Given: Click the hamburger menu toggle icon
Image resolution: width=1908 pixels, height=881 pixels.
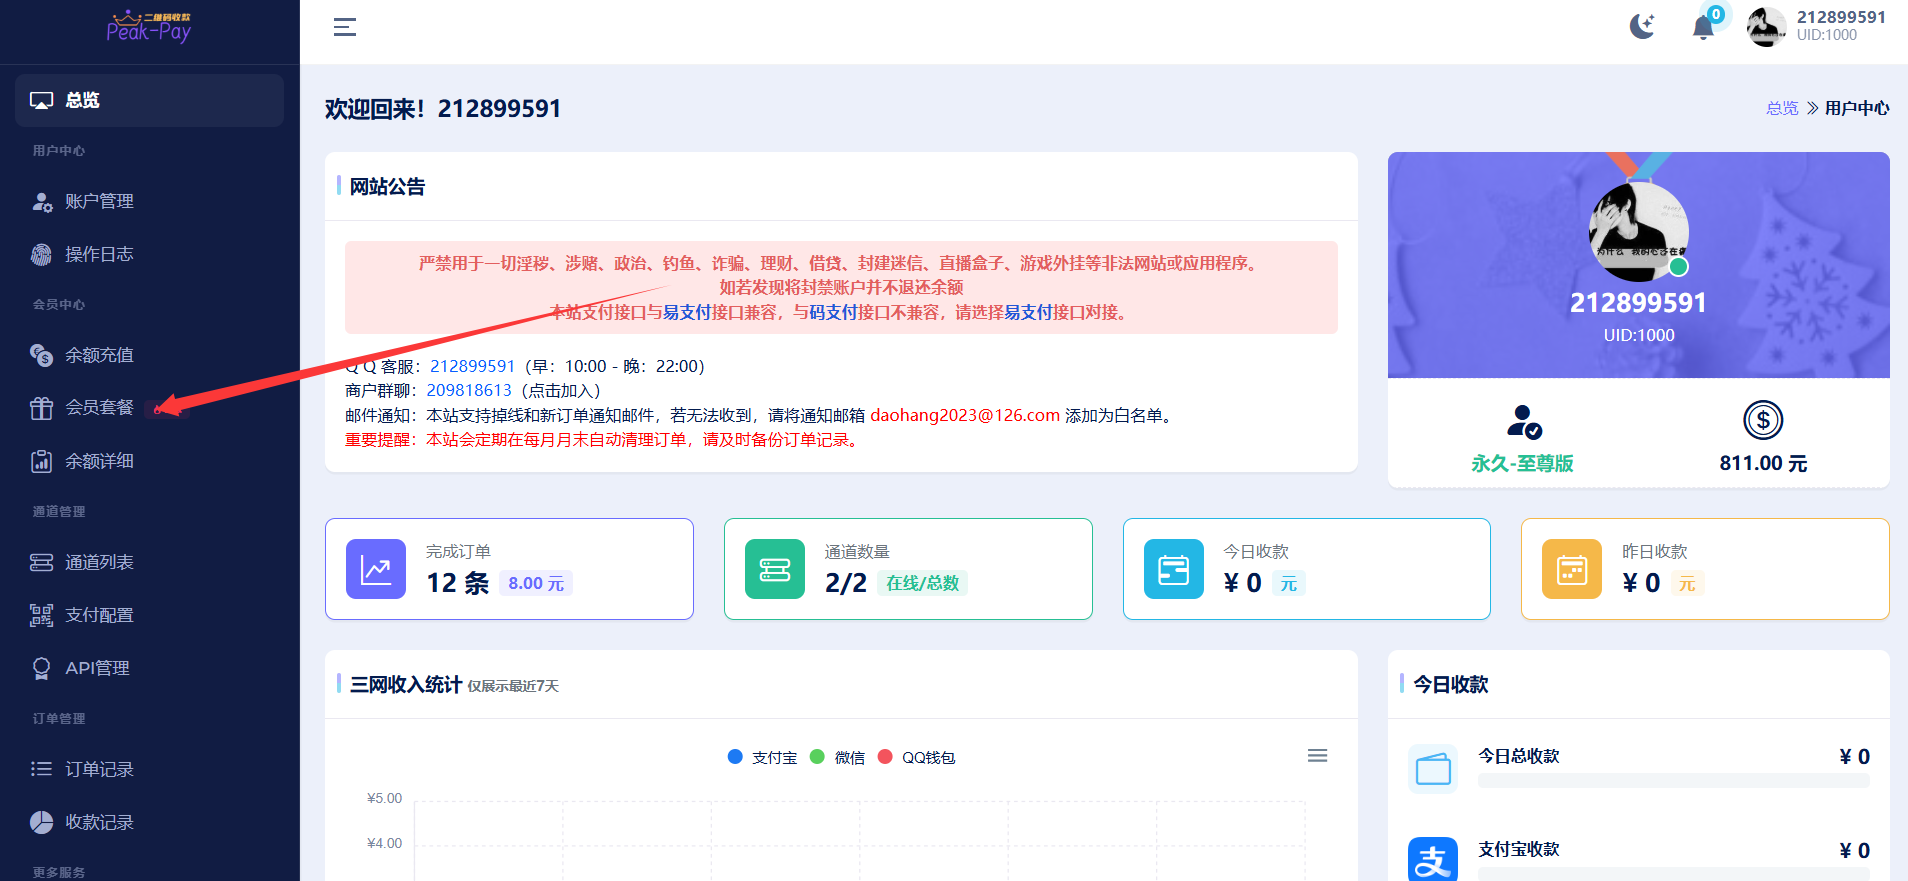Looking at the screenshot, I should (x=345, y=27).
